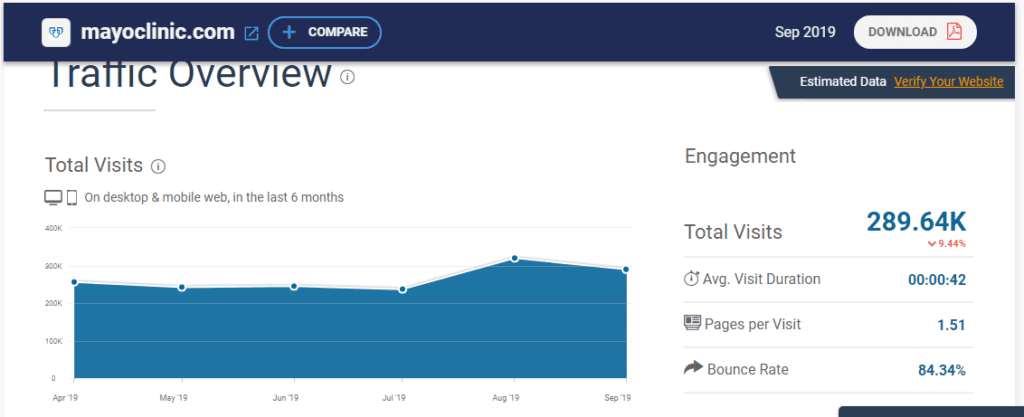Click the Sep '19 data point on chart
Screen dimensions: 1024x417
tap(625, 269)
